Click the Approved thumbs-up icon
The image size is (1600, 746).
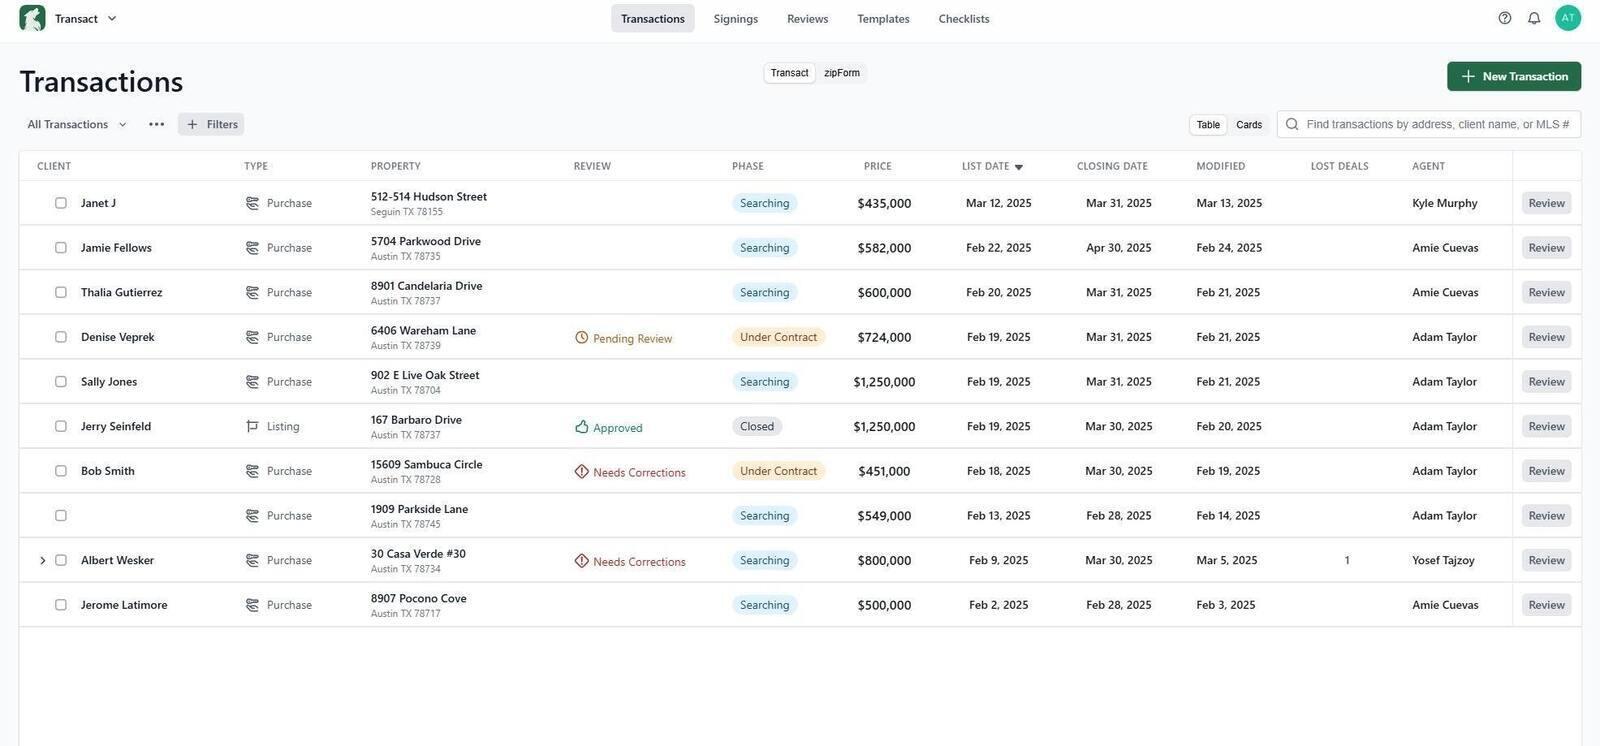582,427
